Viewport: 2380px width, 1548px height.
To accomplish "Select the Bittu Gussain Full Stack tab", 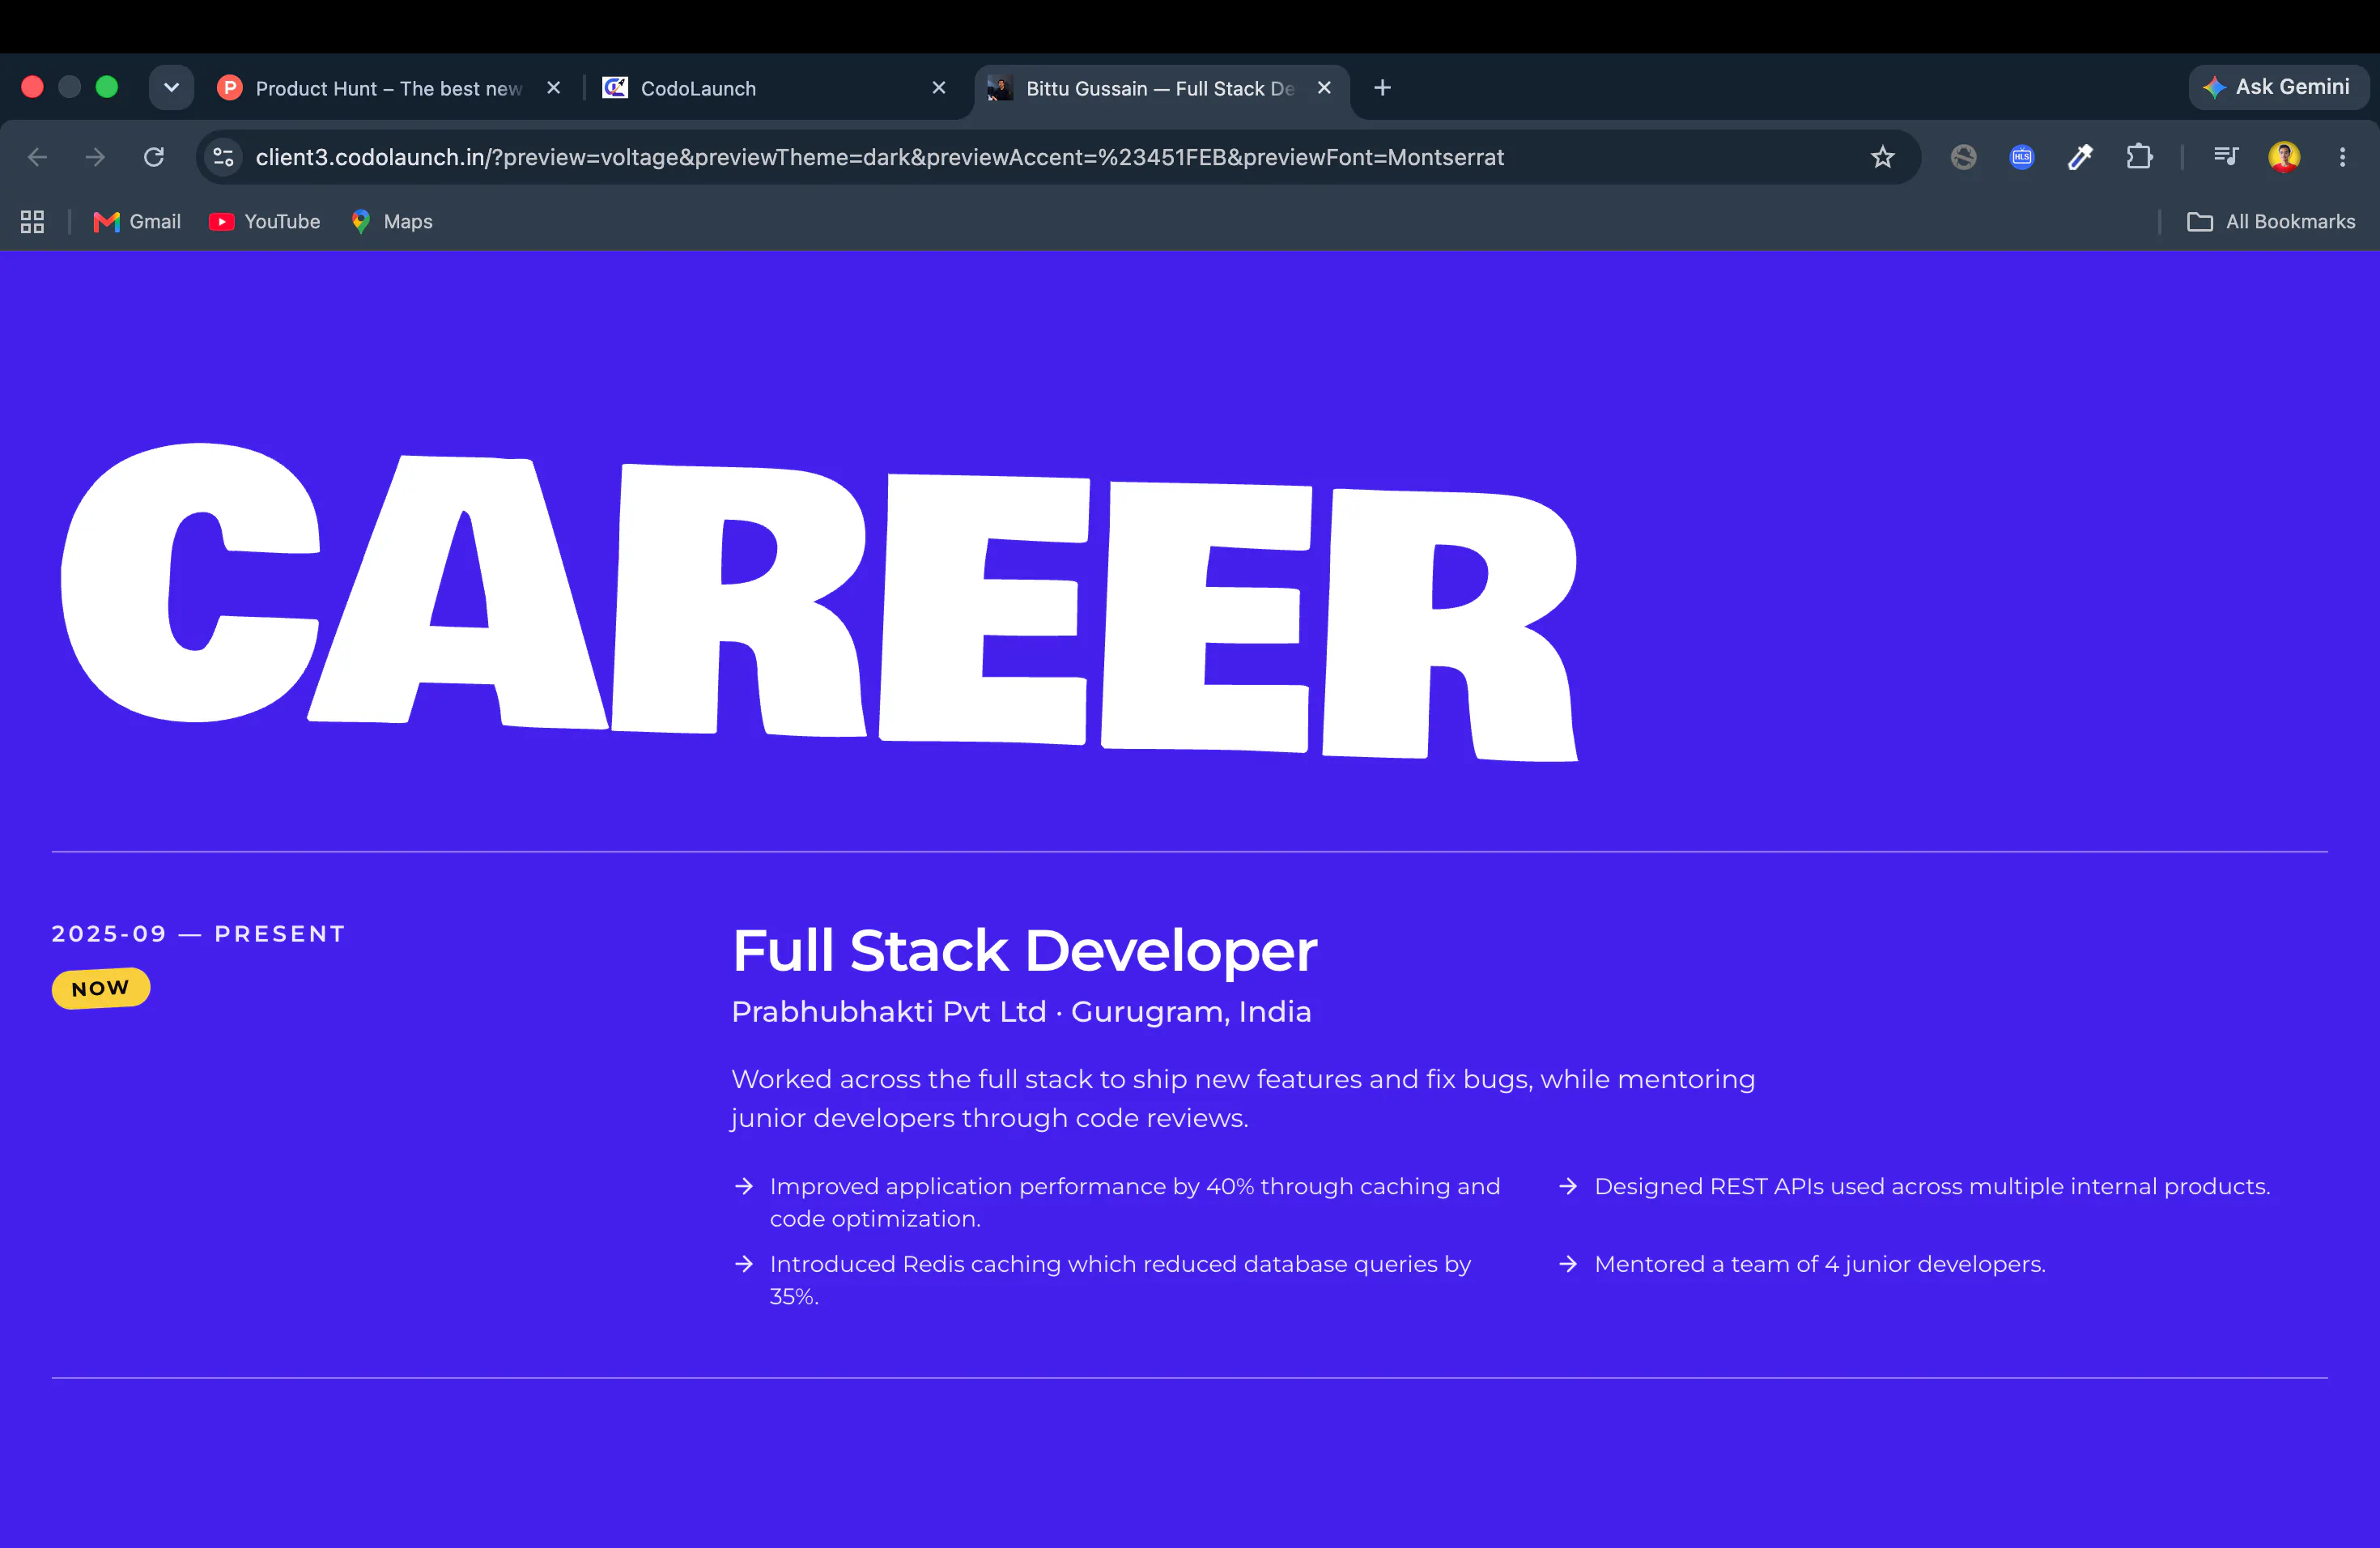I will (x=1160, y=88).
